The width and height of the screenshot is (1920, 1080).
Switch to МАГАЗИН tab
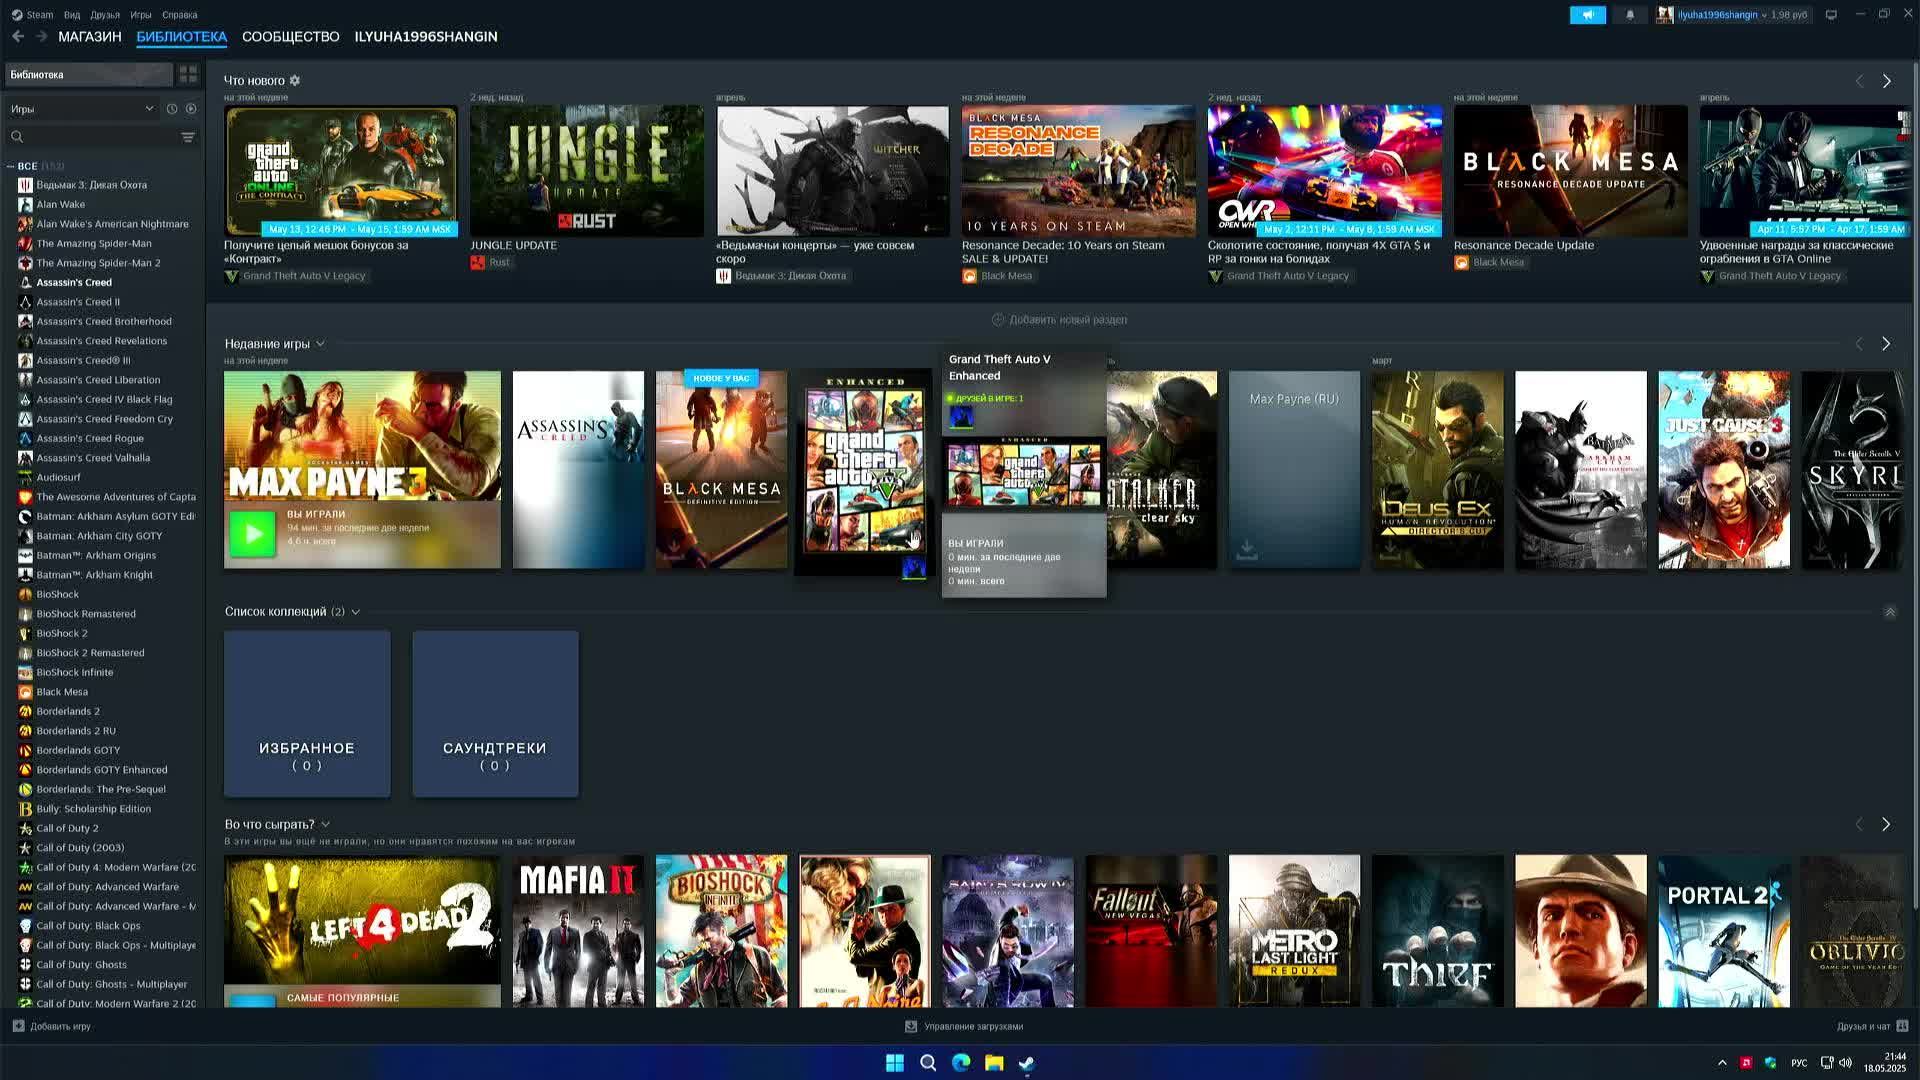tap(90, 37)
